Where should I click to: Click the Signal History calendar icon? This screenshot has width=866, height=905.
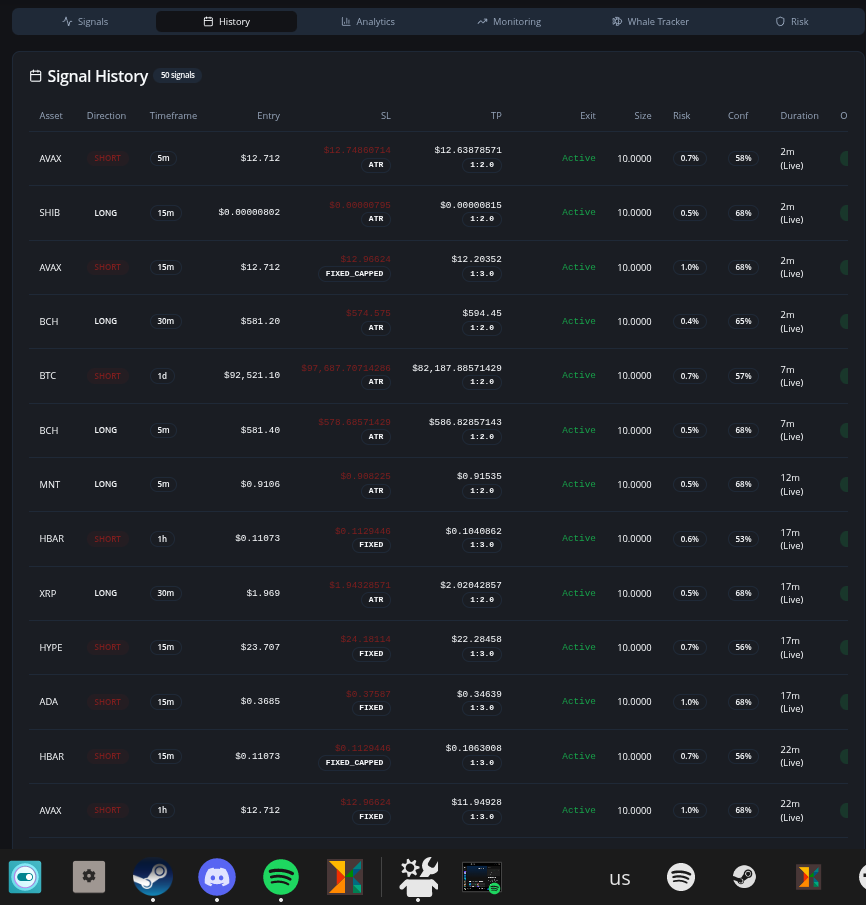coord(34,76)
